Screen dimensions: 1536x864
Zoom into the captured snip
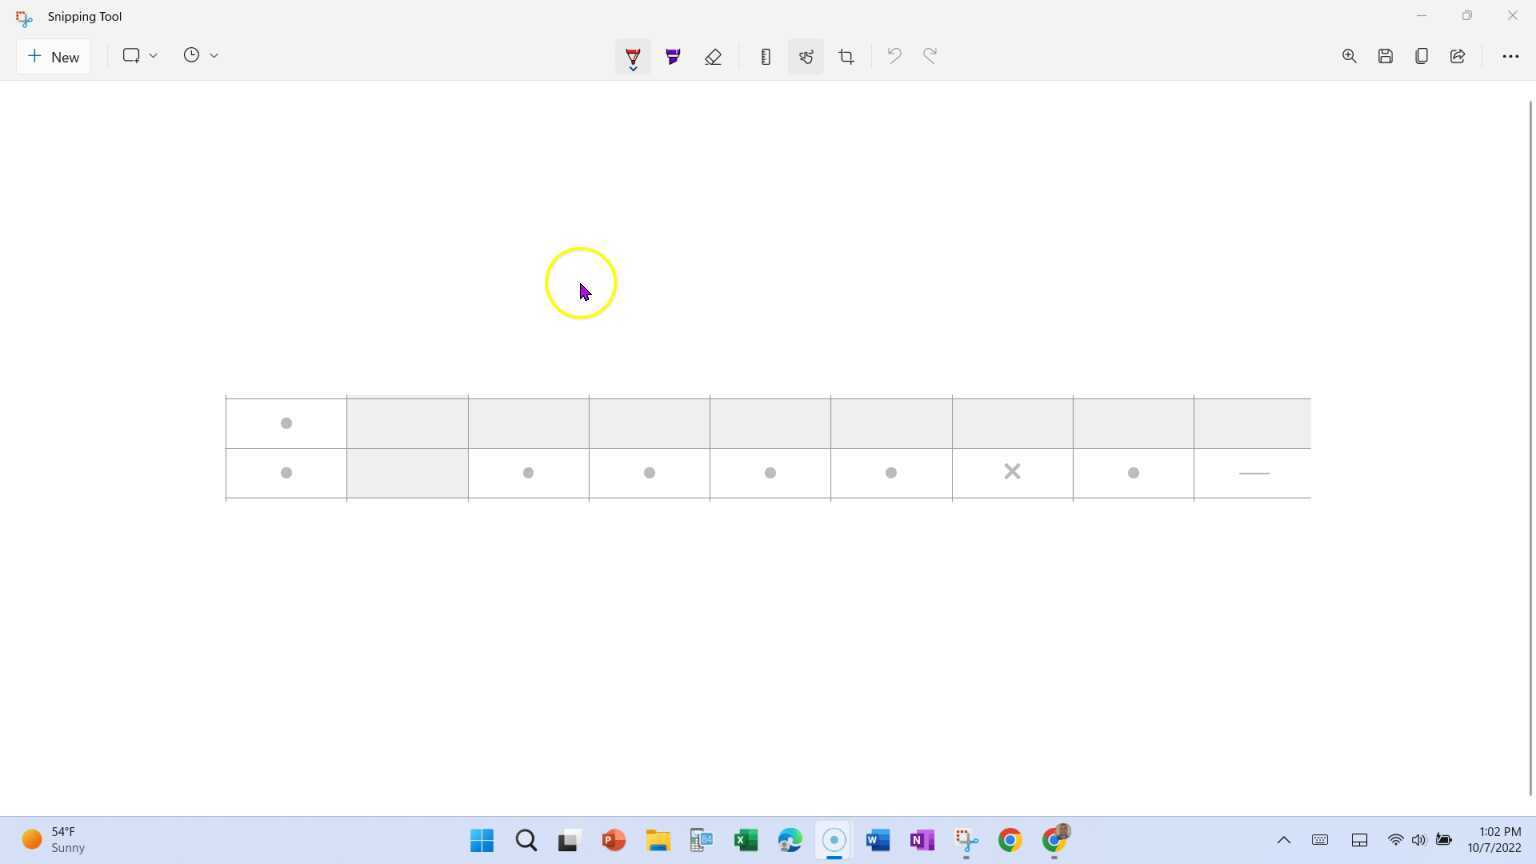(1349, 56)
